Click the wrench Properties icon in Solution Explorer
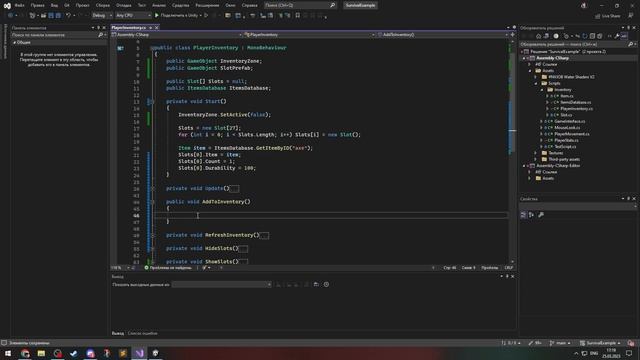Viewport: 640px width, 360px height. [x=617, y=36]
